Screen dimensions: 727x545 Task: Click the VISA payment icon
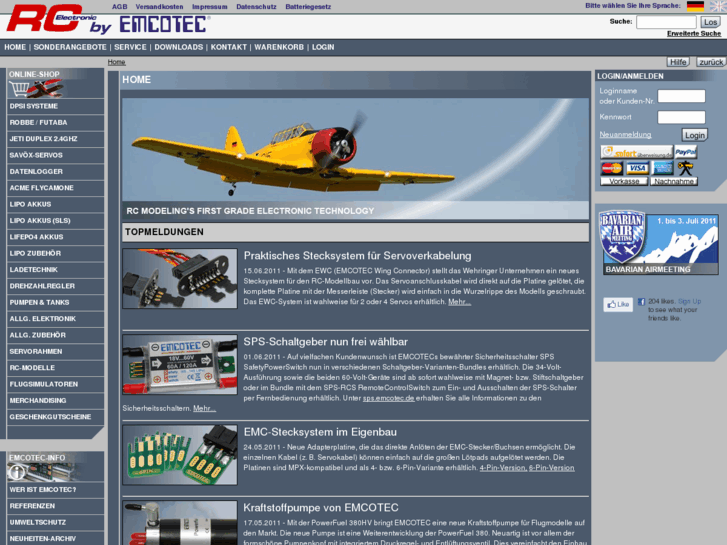coord(637,168)
